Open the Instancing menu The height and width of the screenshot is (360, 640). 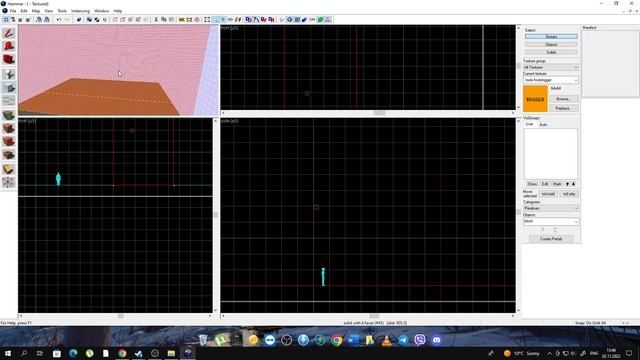click(x=80, y=11)
